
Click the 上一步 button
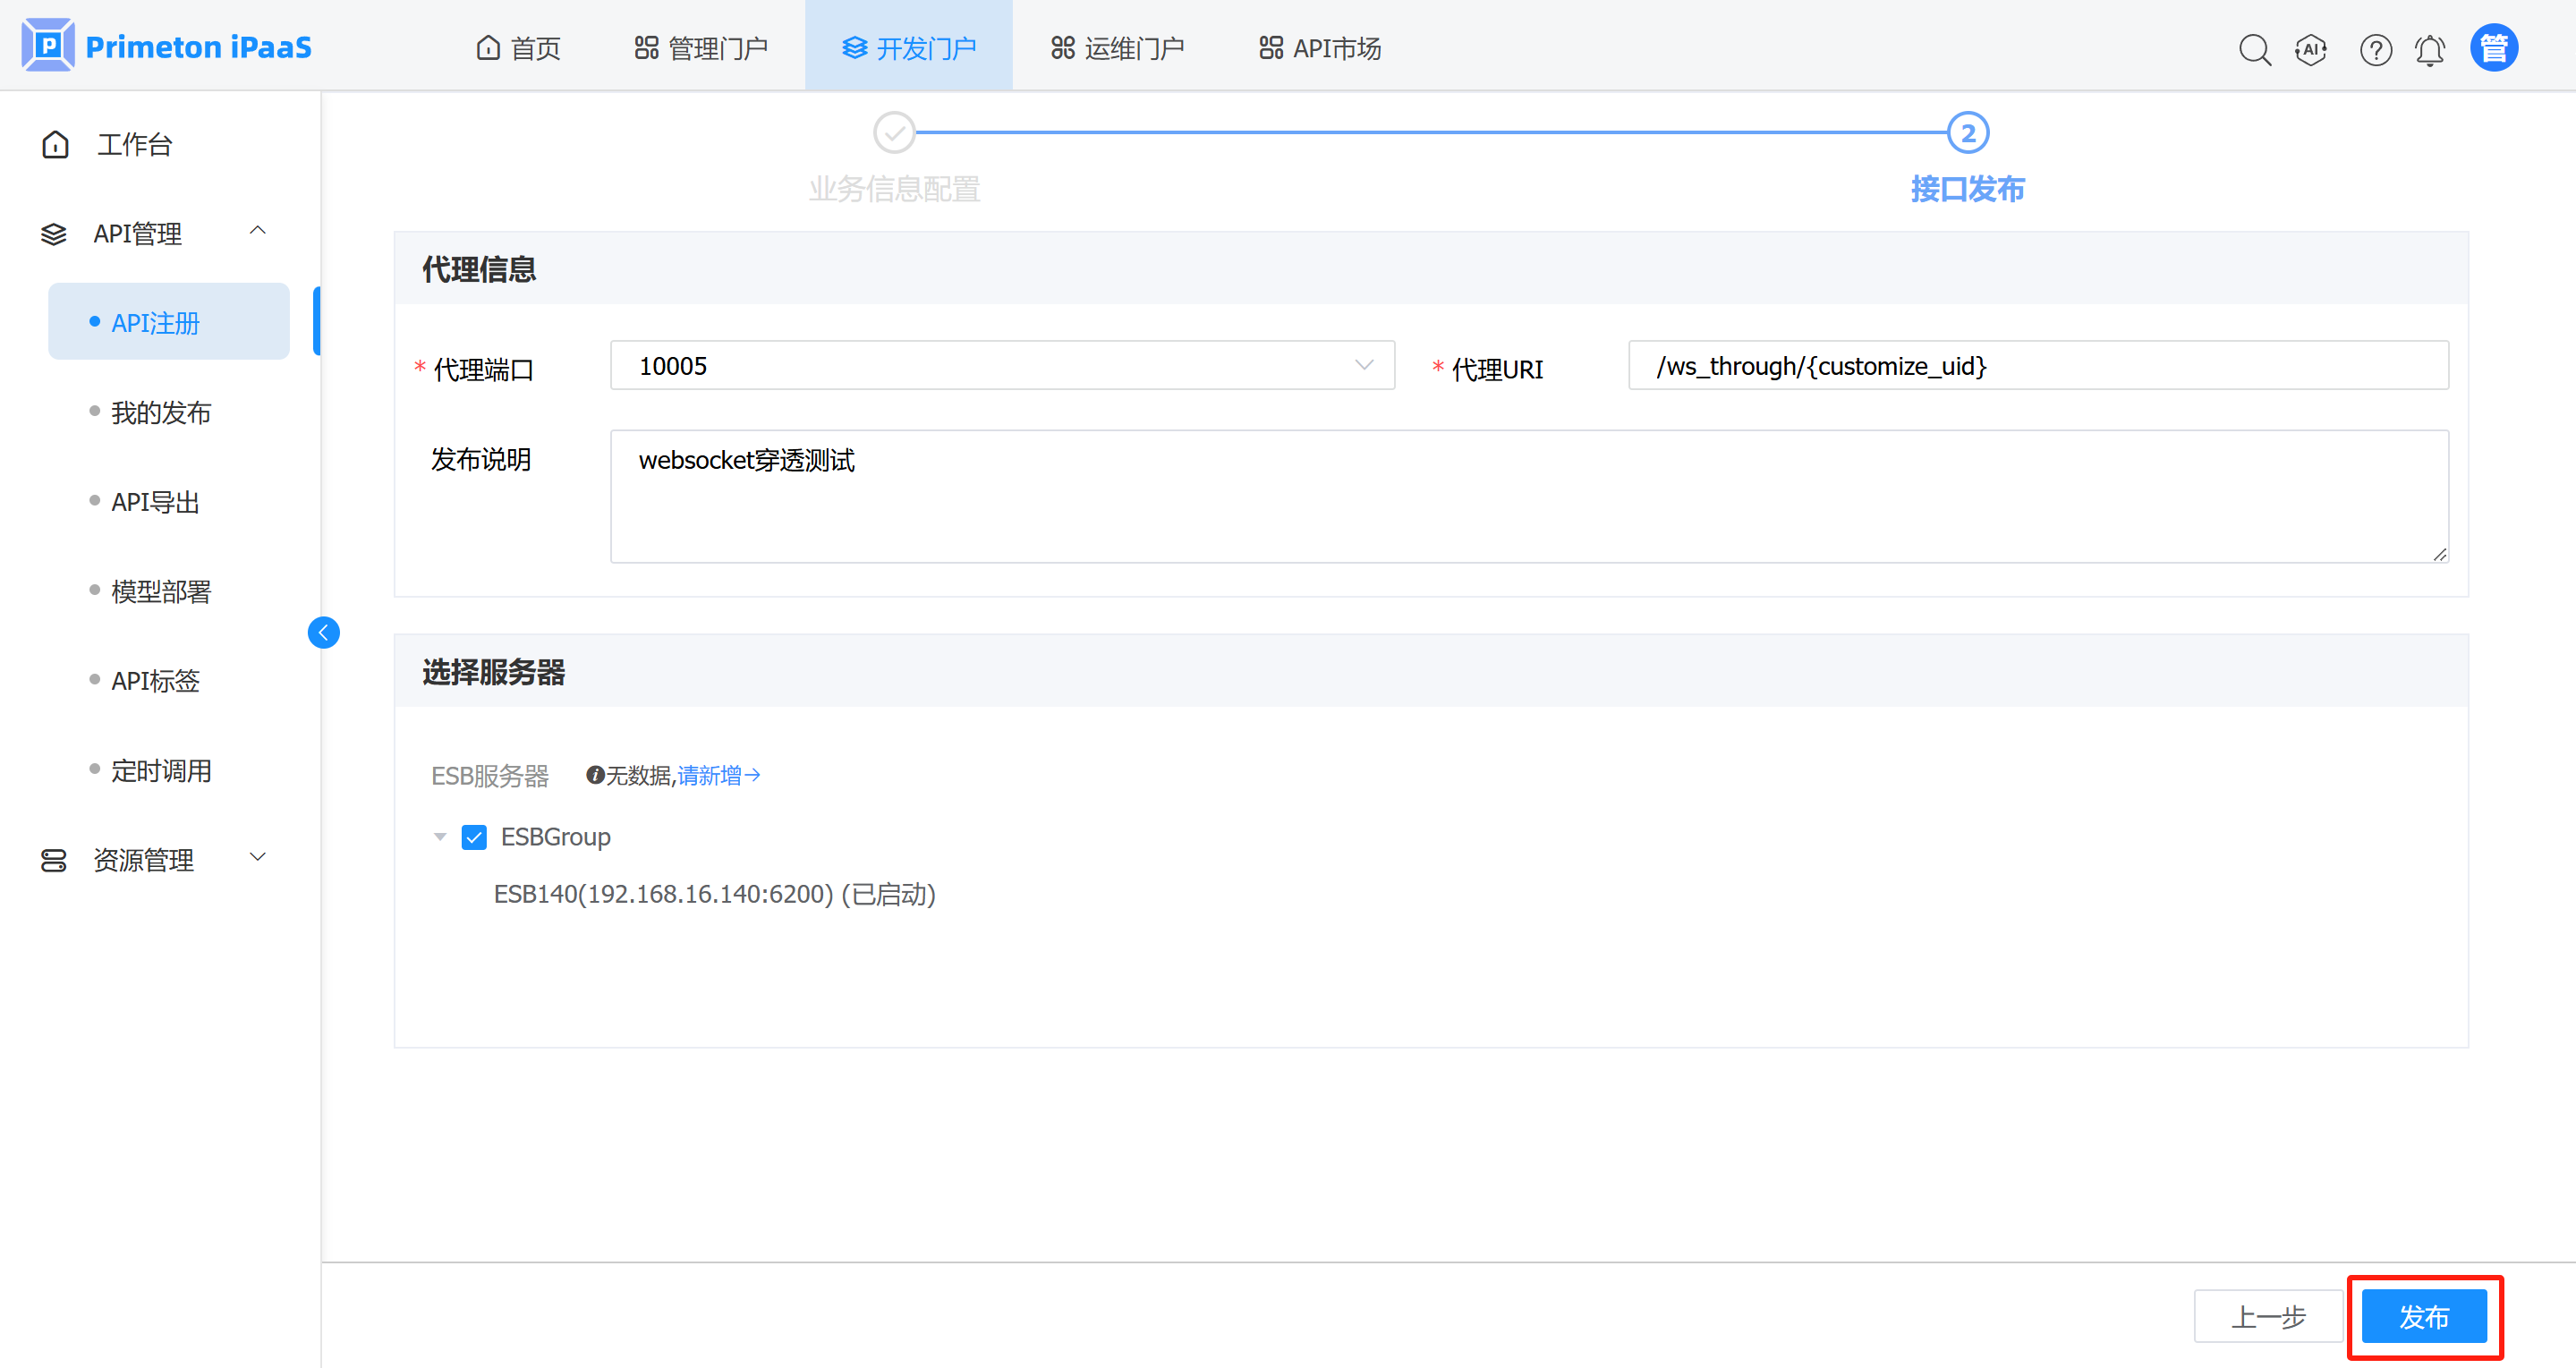pyautogui.click(x=2267, y=1316)
